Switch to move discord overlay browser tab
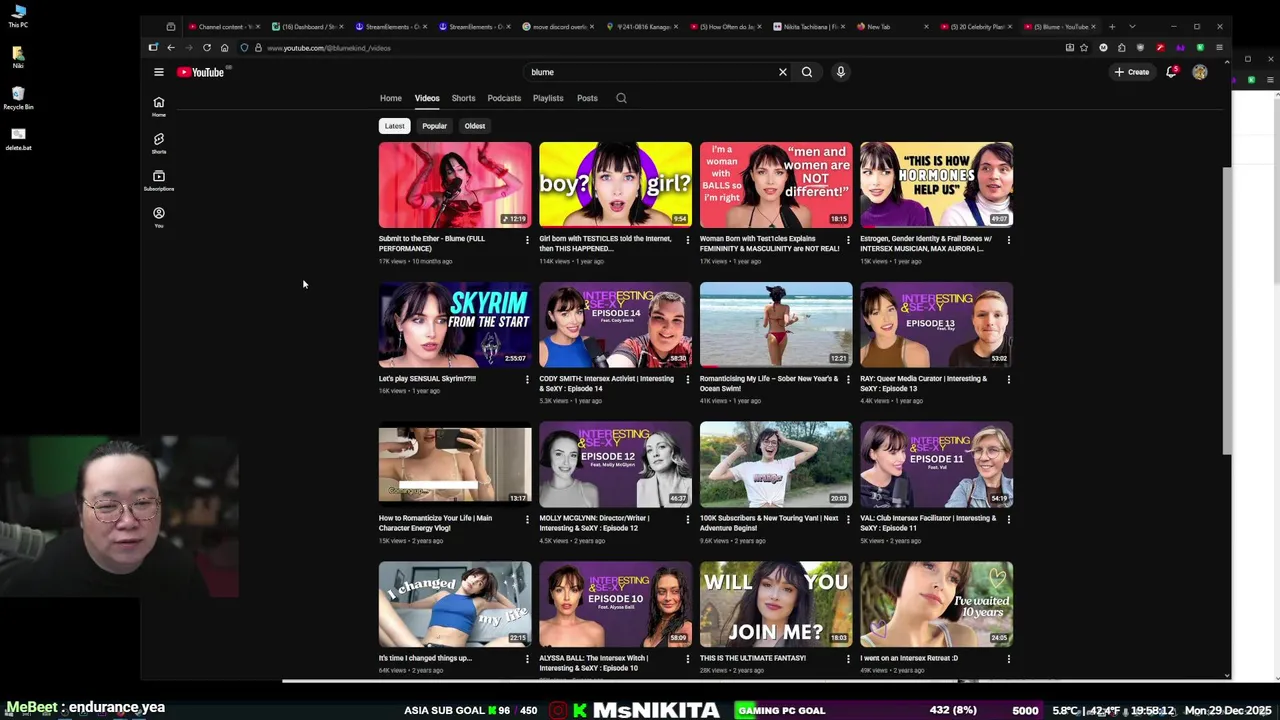1280x720 pixels. (560, 27)
